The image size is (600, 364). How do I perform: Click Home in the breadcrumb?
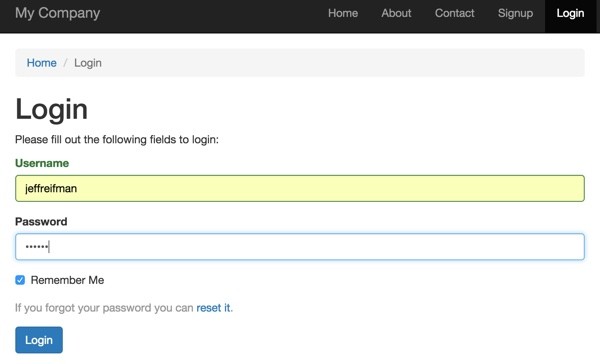click(41, 63)
